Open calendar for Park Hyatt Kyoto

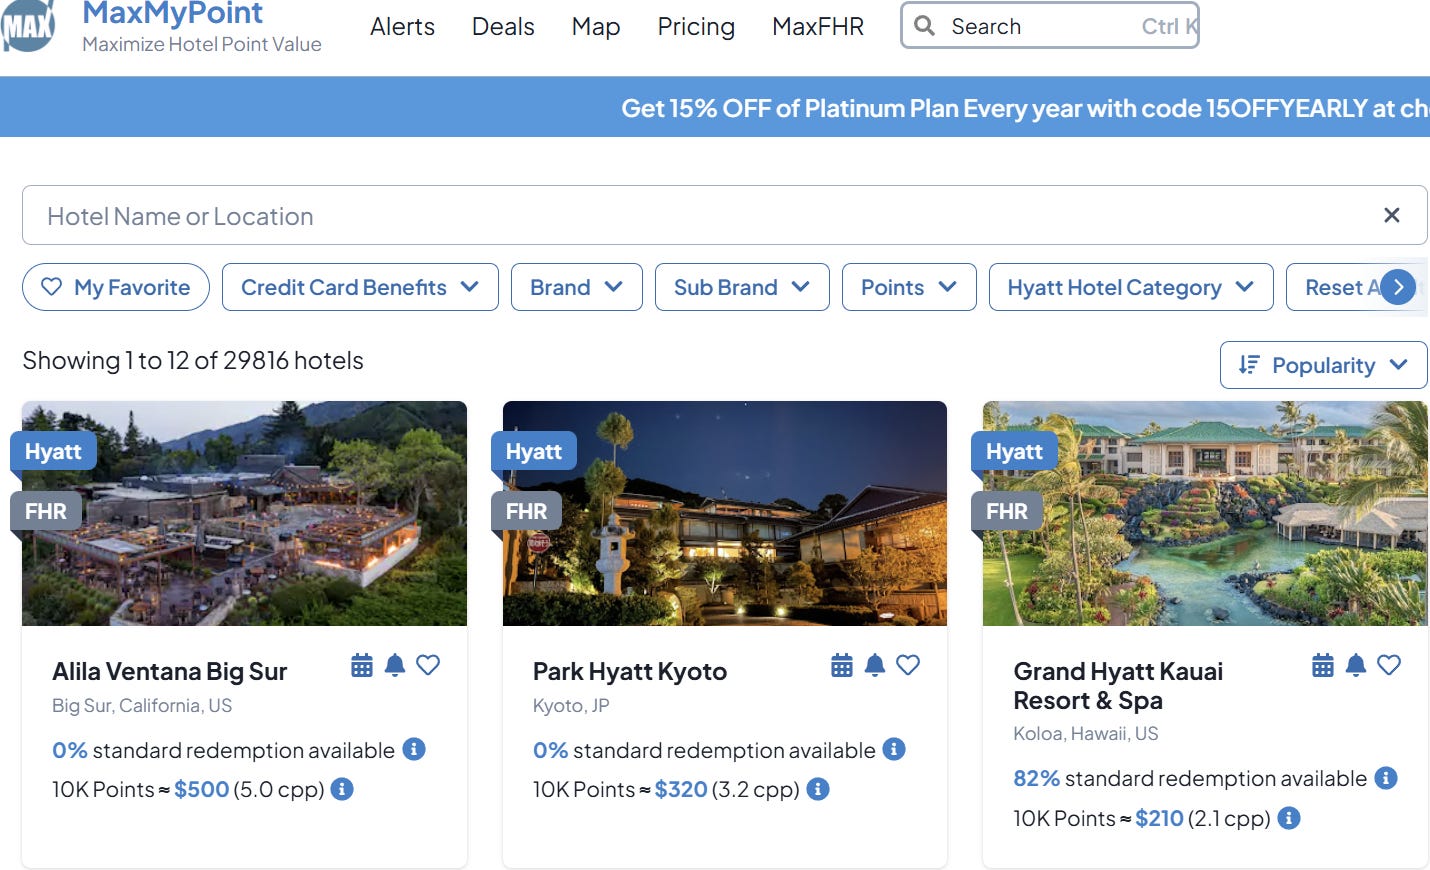842,665
